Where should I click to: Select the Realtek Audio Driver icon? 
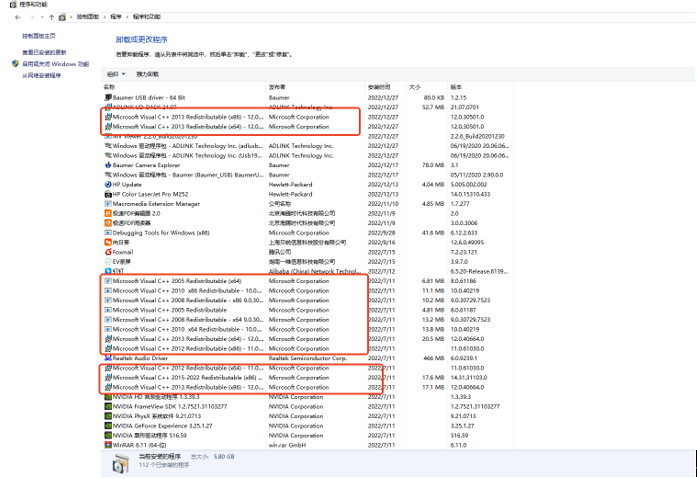pyautogui.click(x=108, y=358)
